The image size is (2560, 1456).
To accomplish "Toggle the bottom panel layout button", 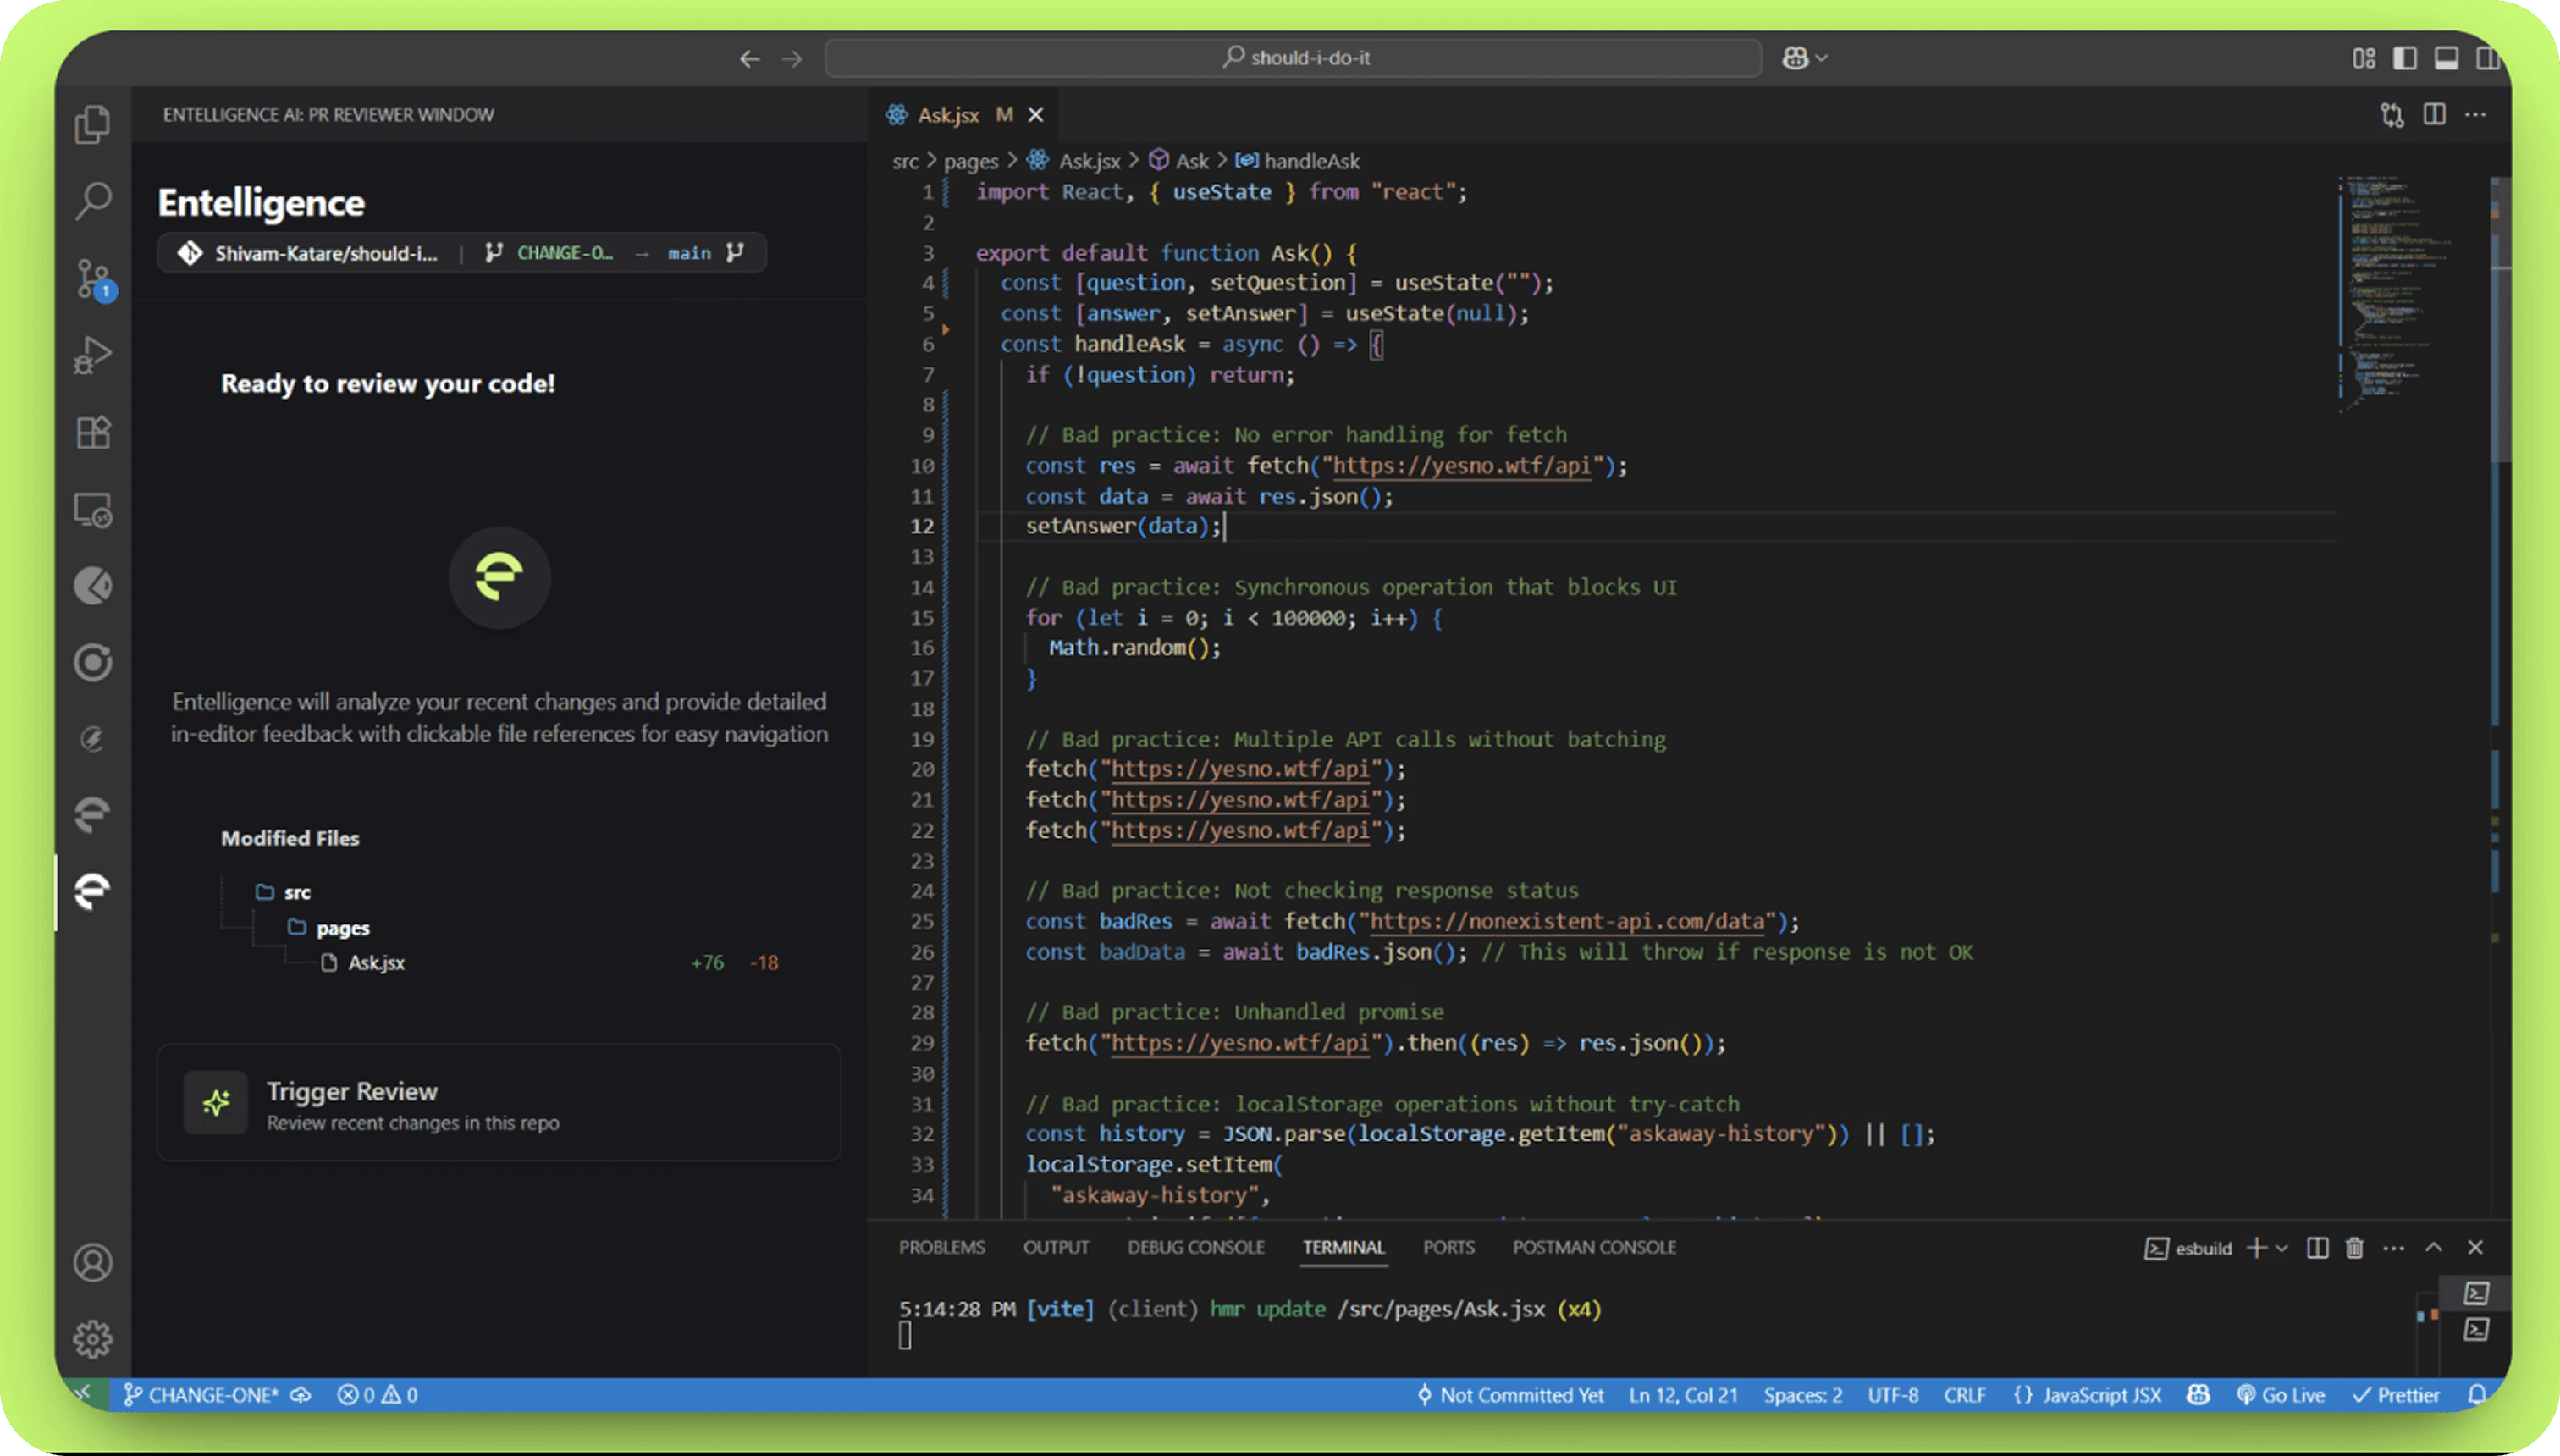I will point(2446,58).
